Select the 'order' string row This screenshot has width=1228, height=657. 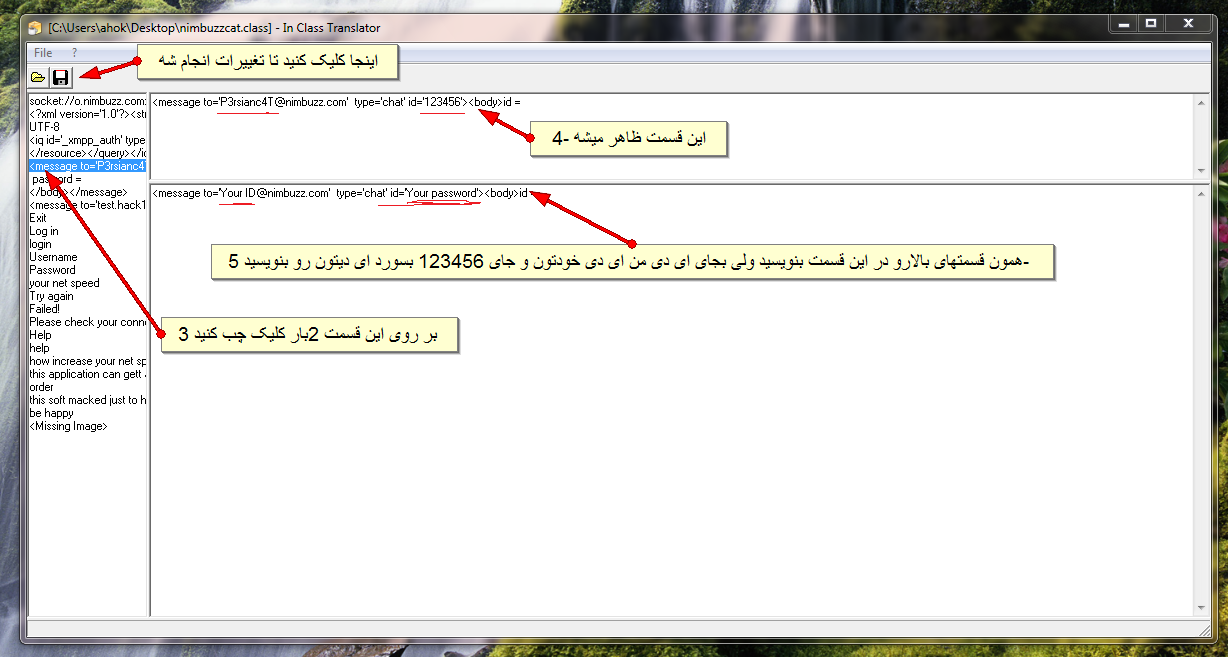pos(88,387)
